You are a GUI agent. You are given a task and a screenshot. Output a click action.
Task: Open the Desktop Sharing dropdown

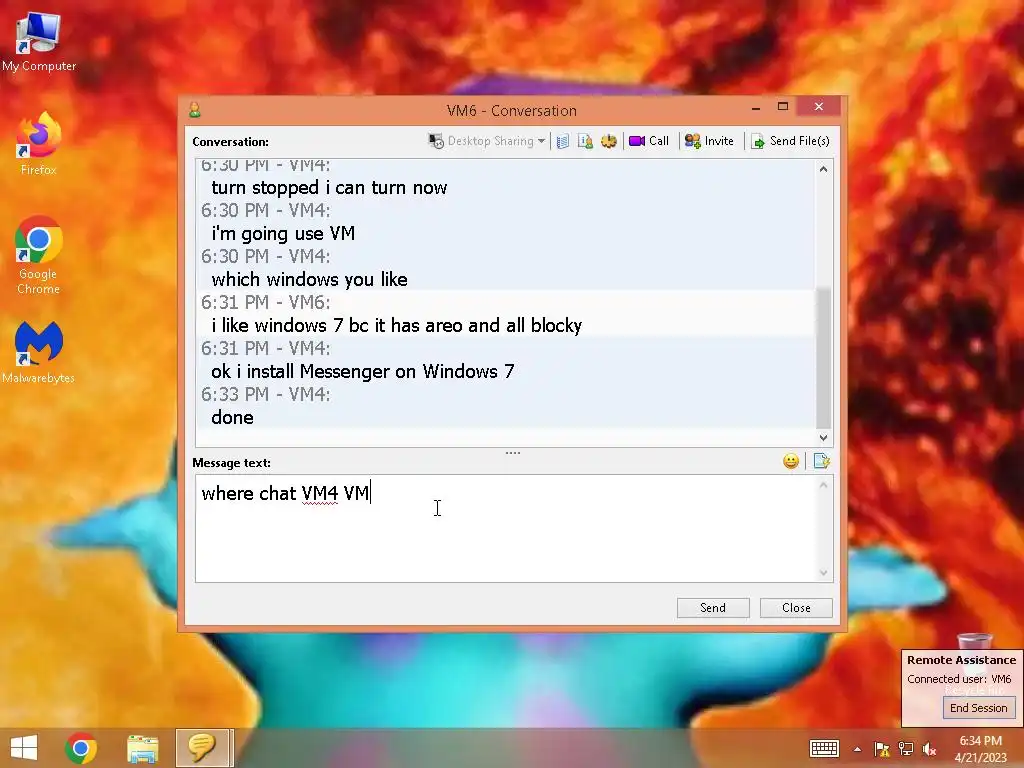click(487, 141)
